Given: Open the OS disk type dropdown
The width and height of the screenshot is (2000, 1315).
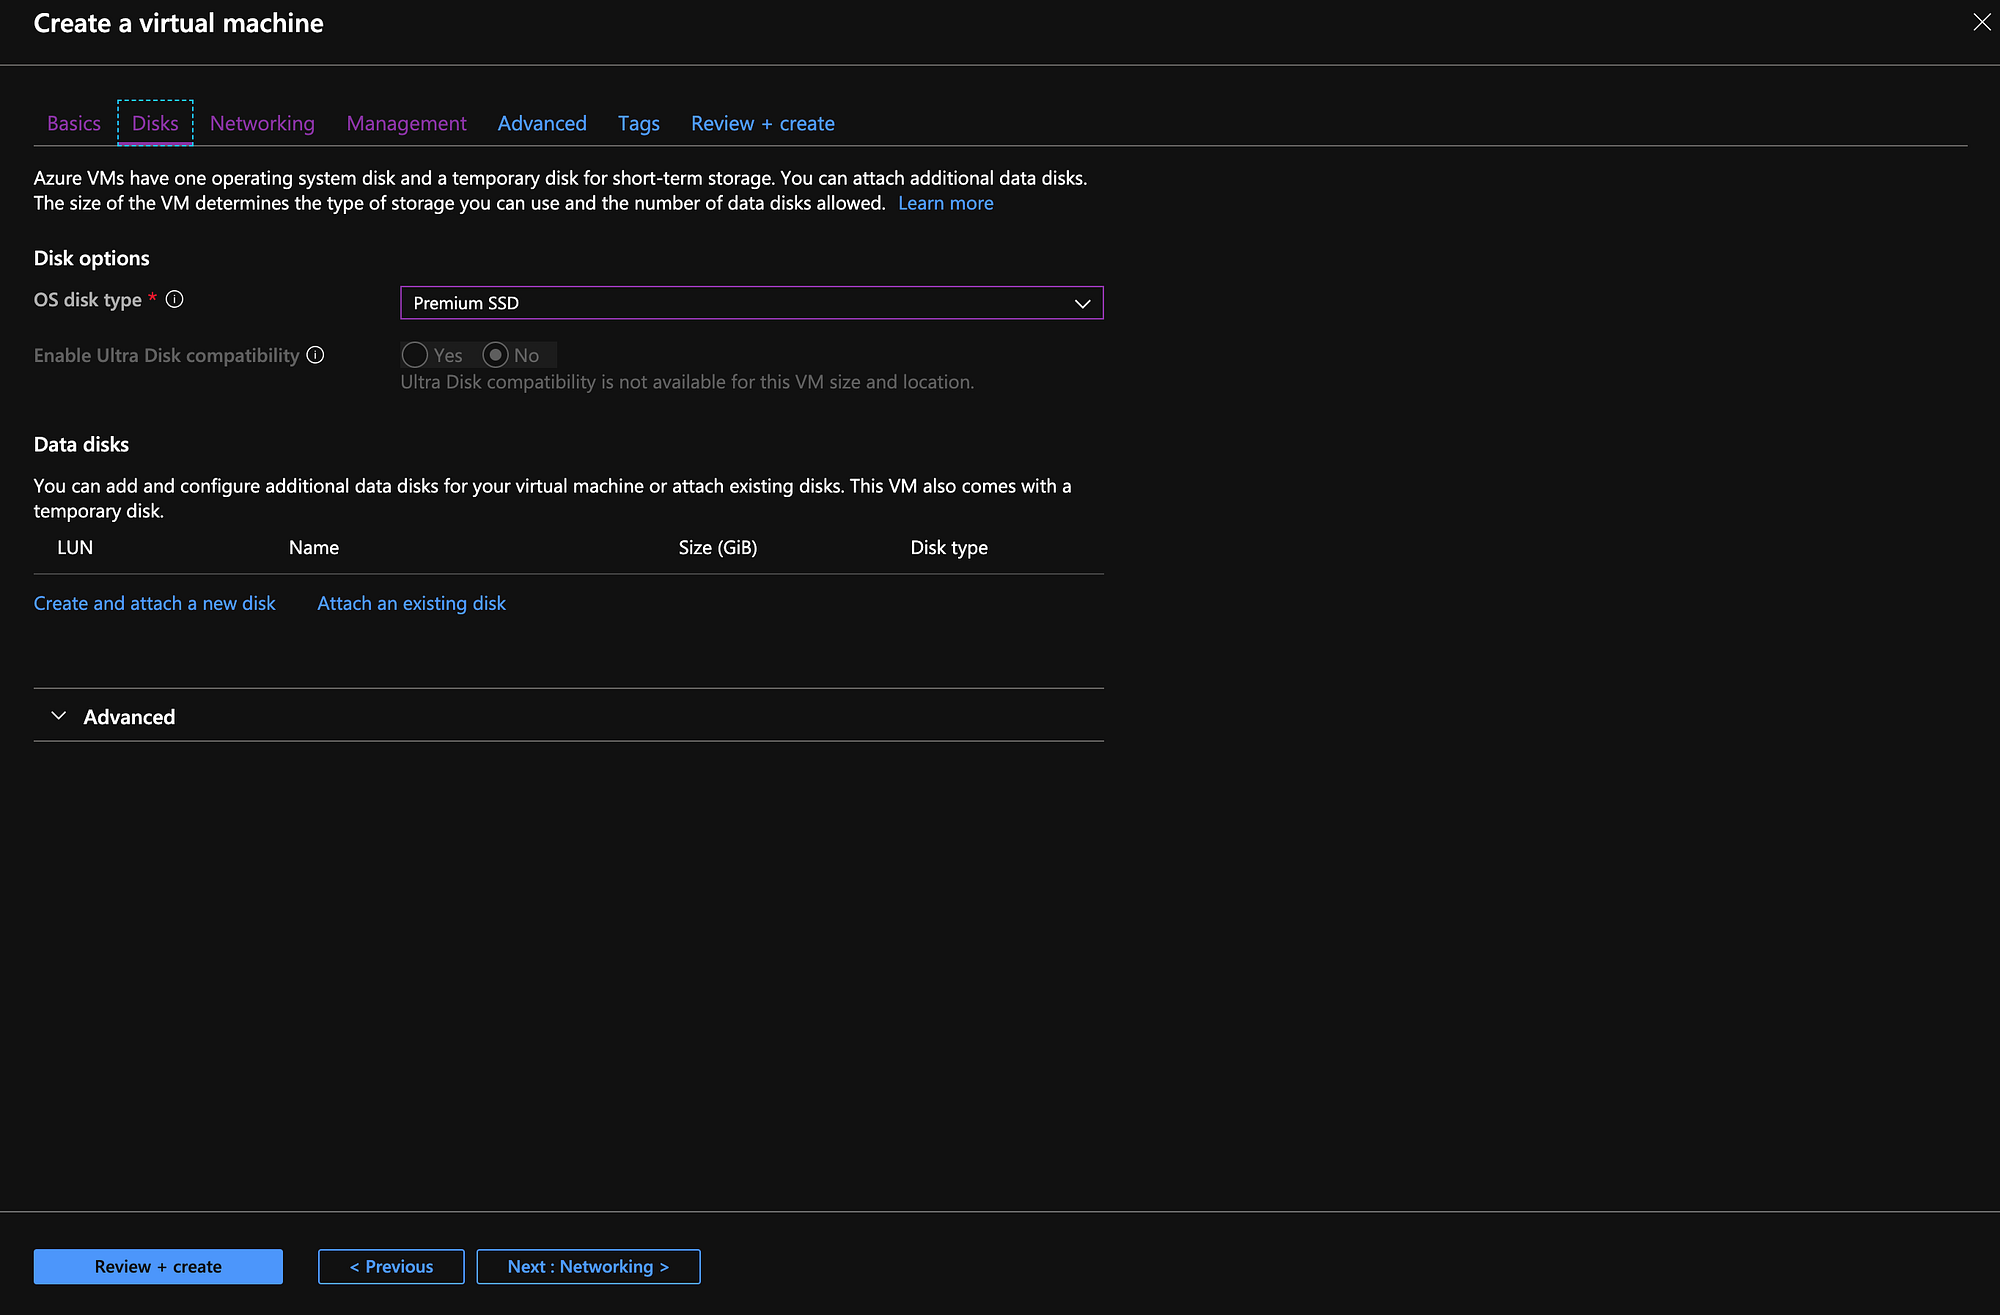Looking at the screenshot, I should [x=750, y=303].
